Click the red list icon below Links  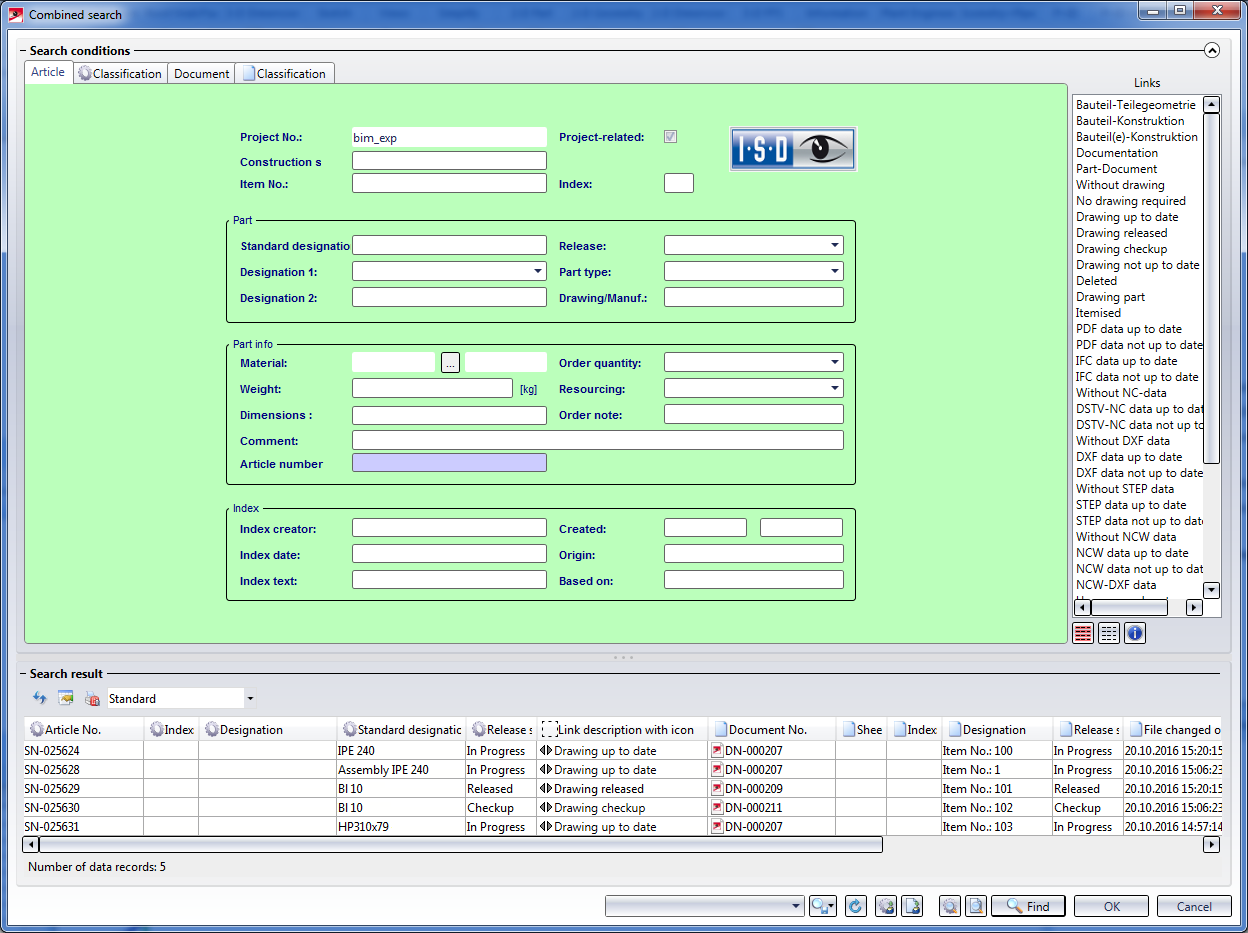[1082, 633]
